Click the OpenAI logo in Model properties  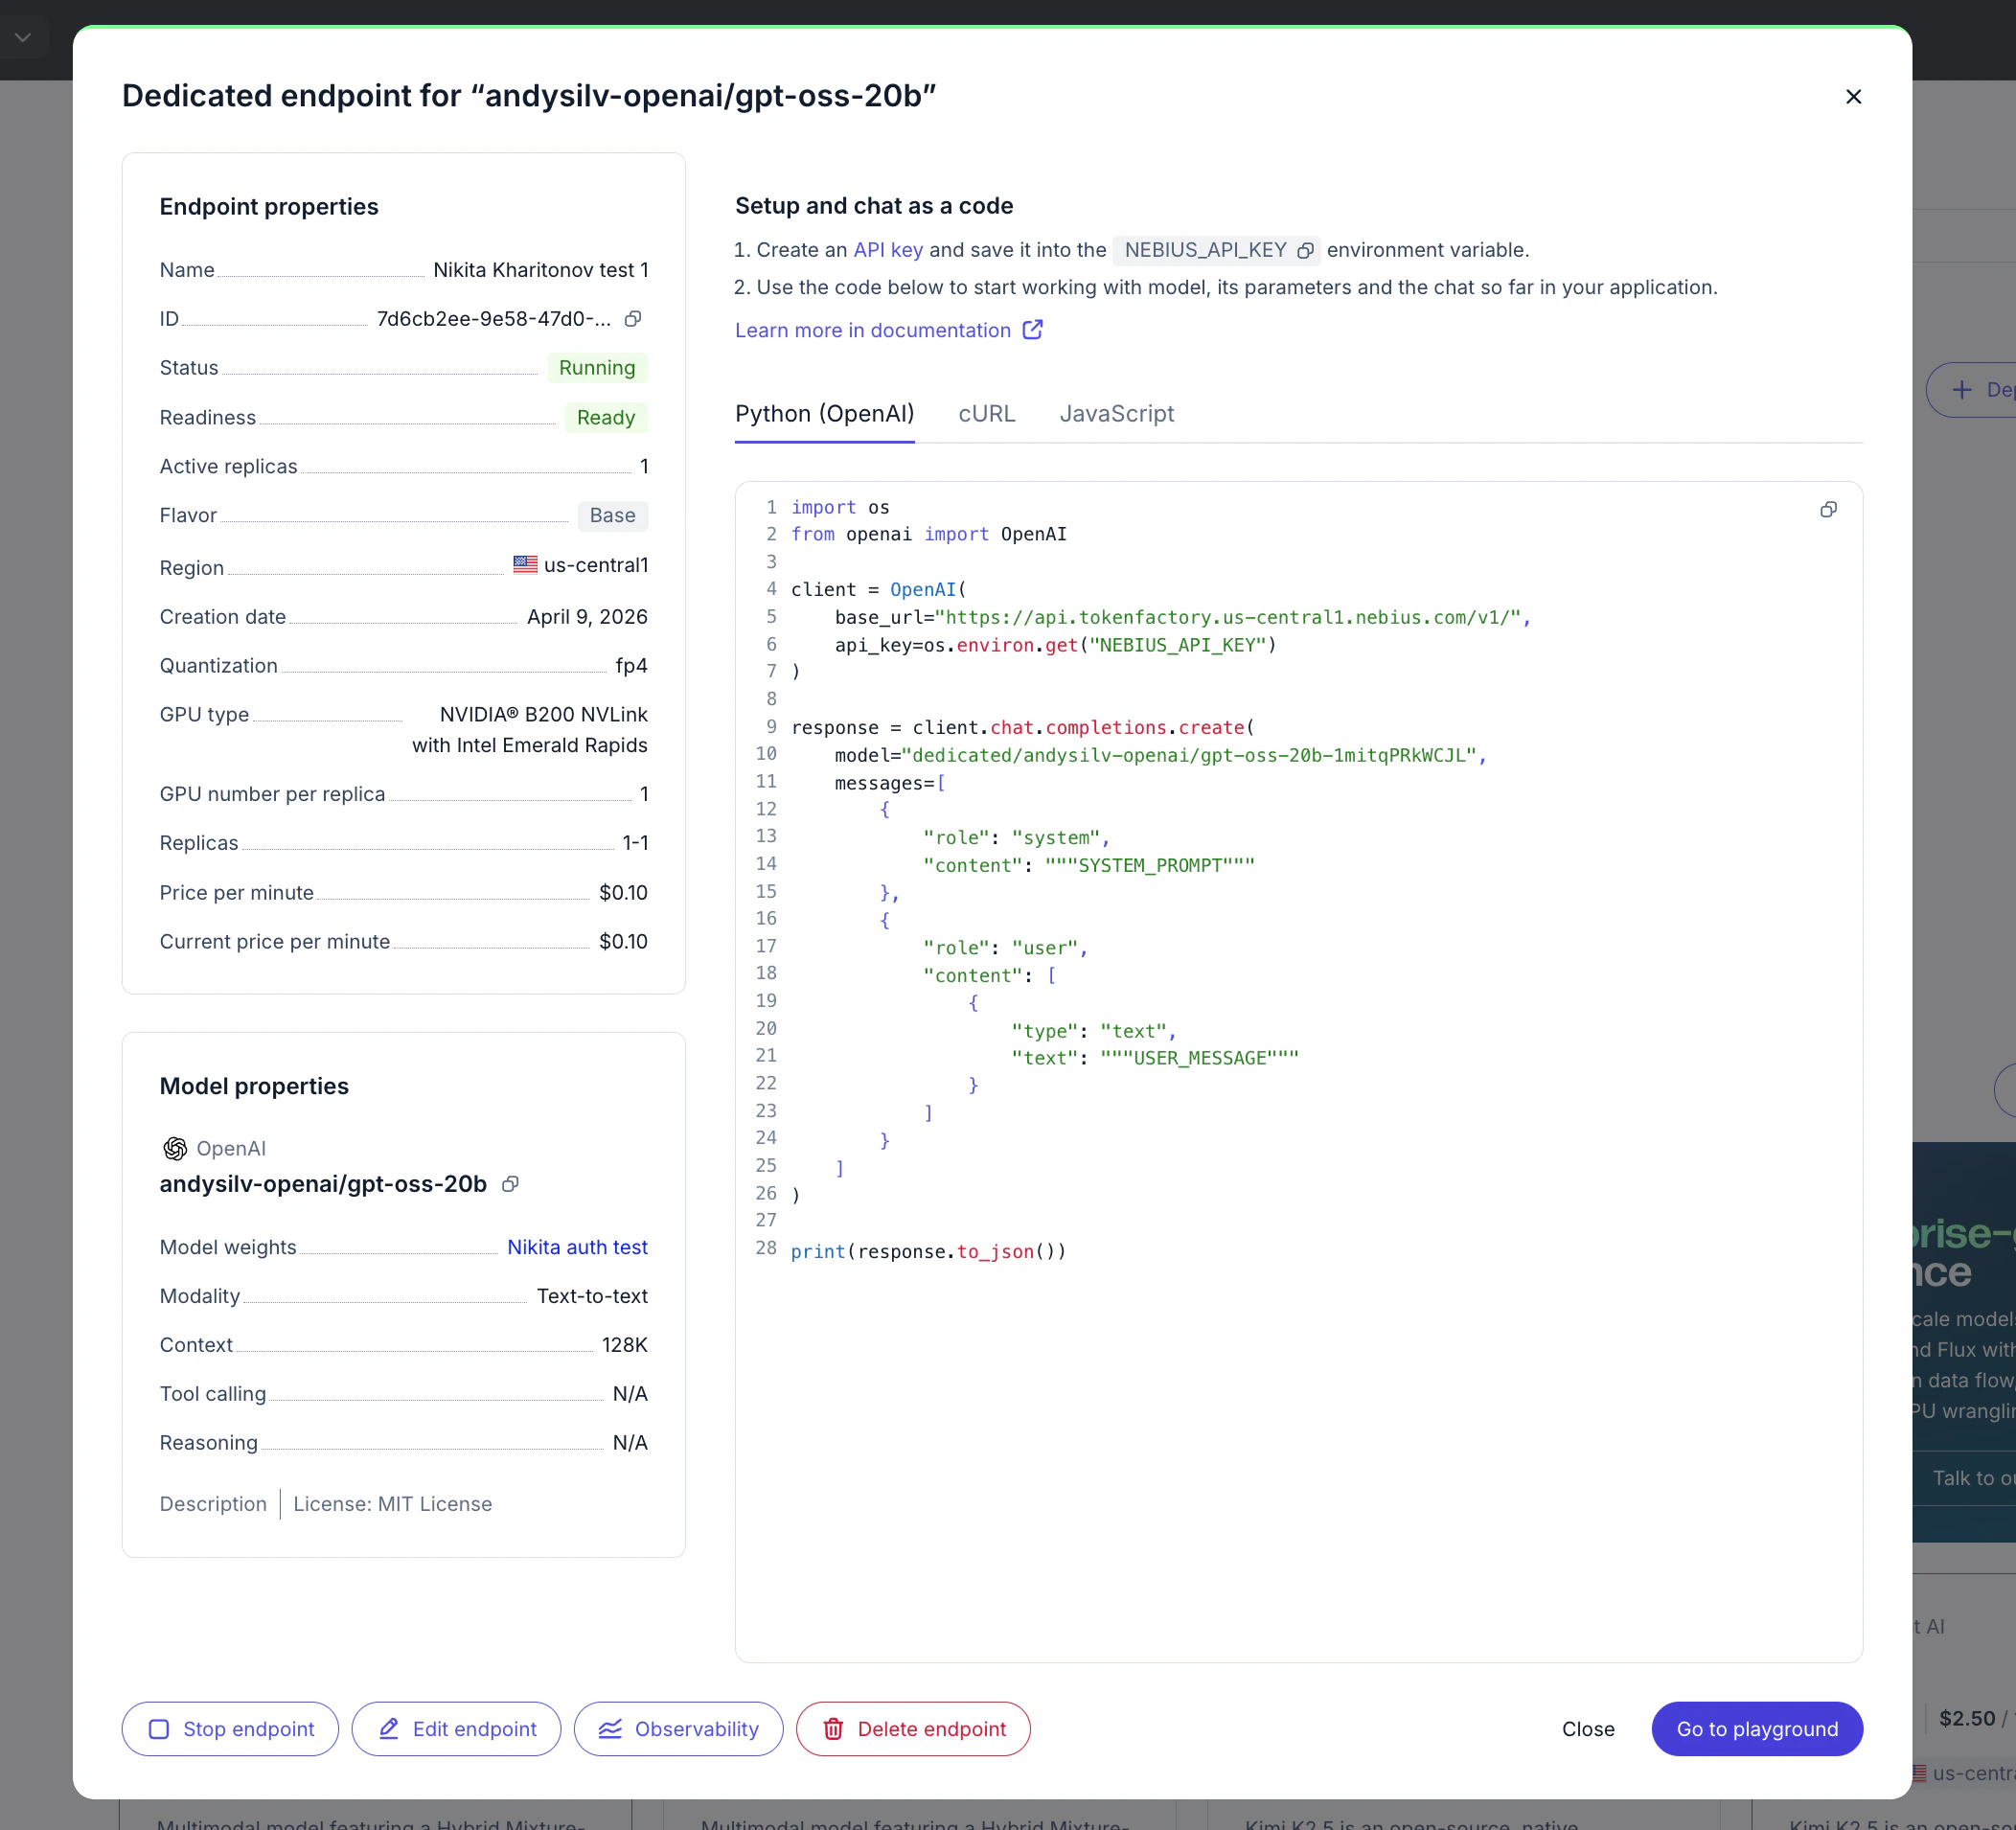[x=175, y=1149]
